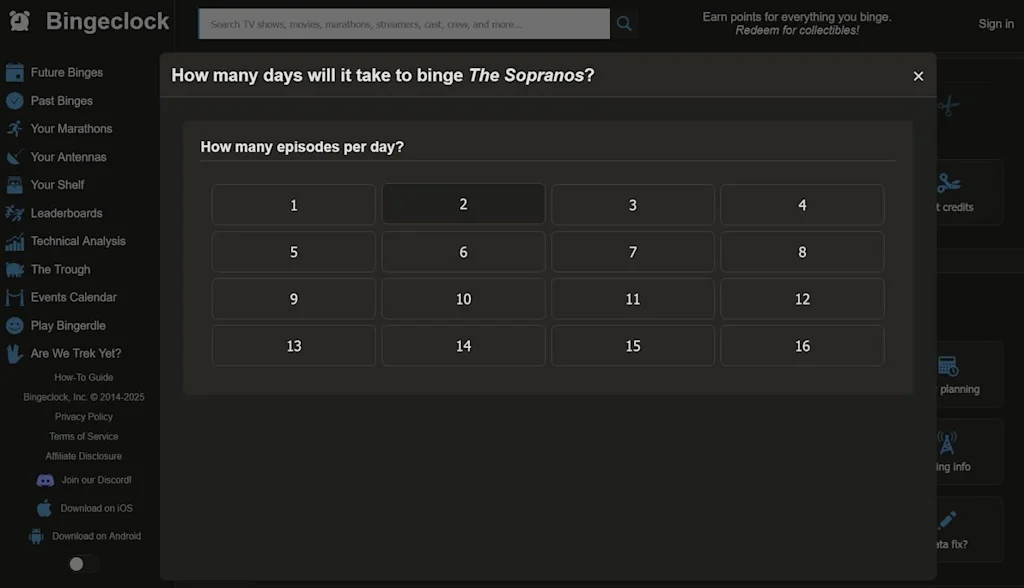
Task: Click the Past Binges checkmark icon
Action: pyautogui.click(x=14, y=101)
